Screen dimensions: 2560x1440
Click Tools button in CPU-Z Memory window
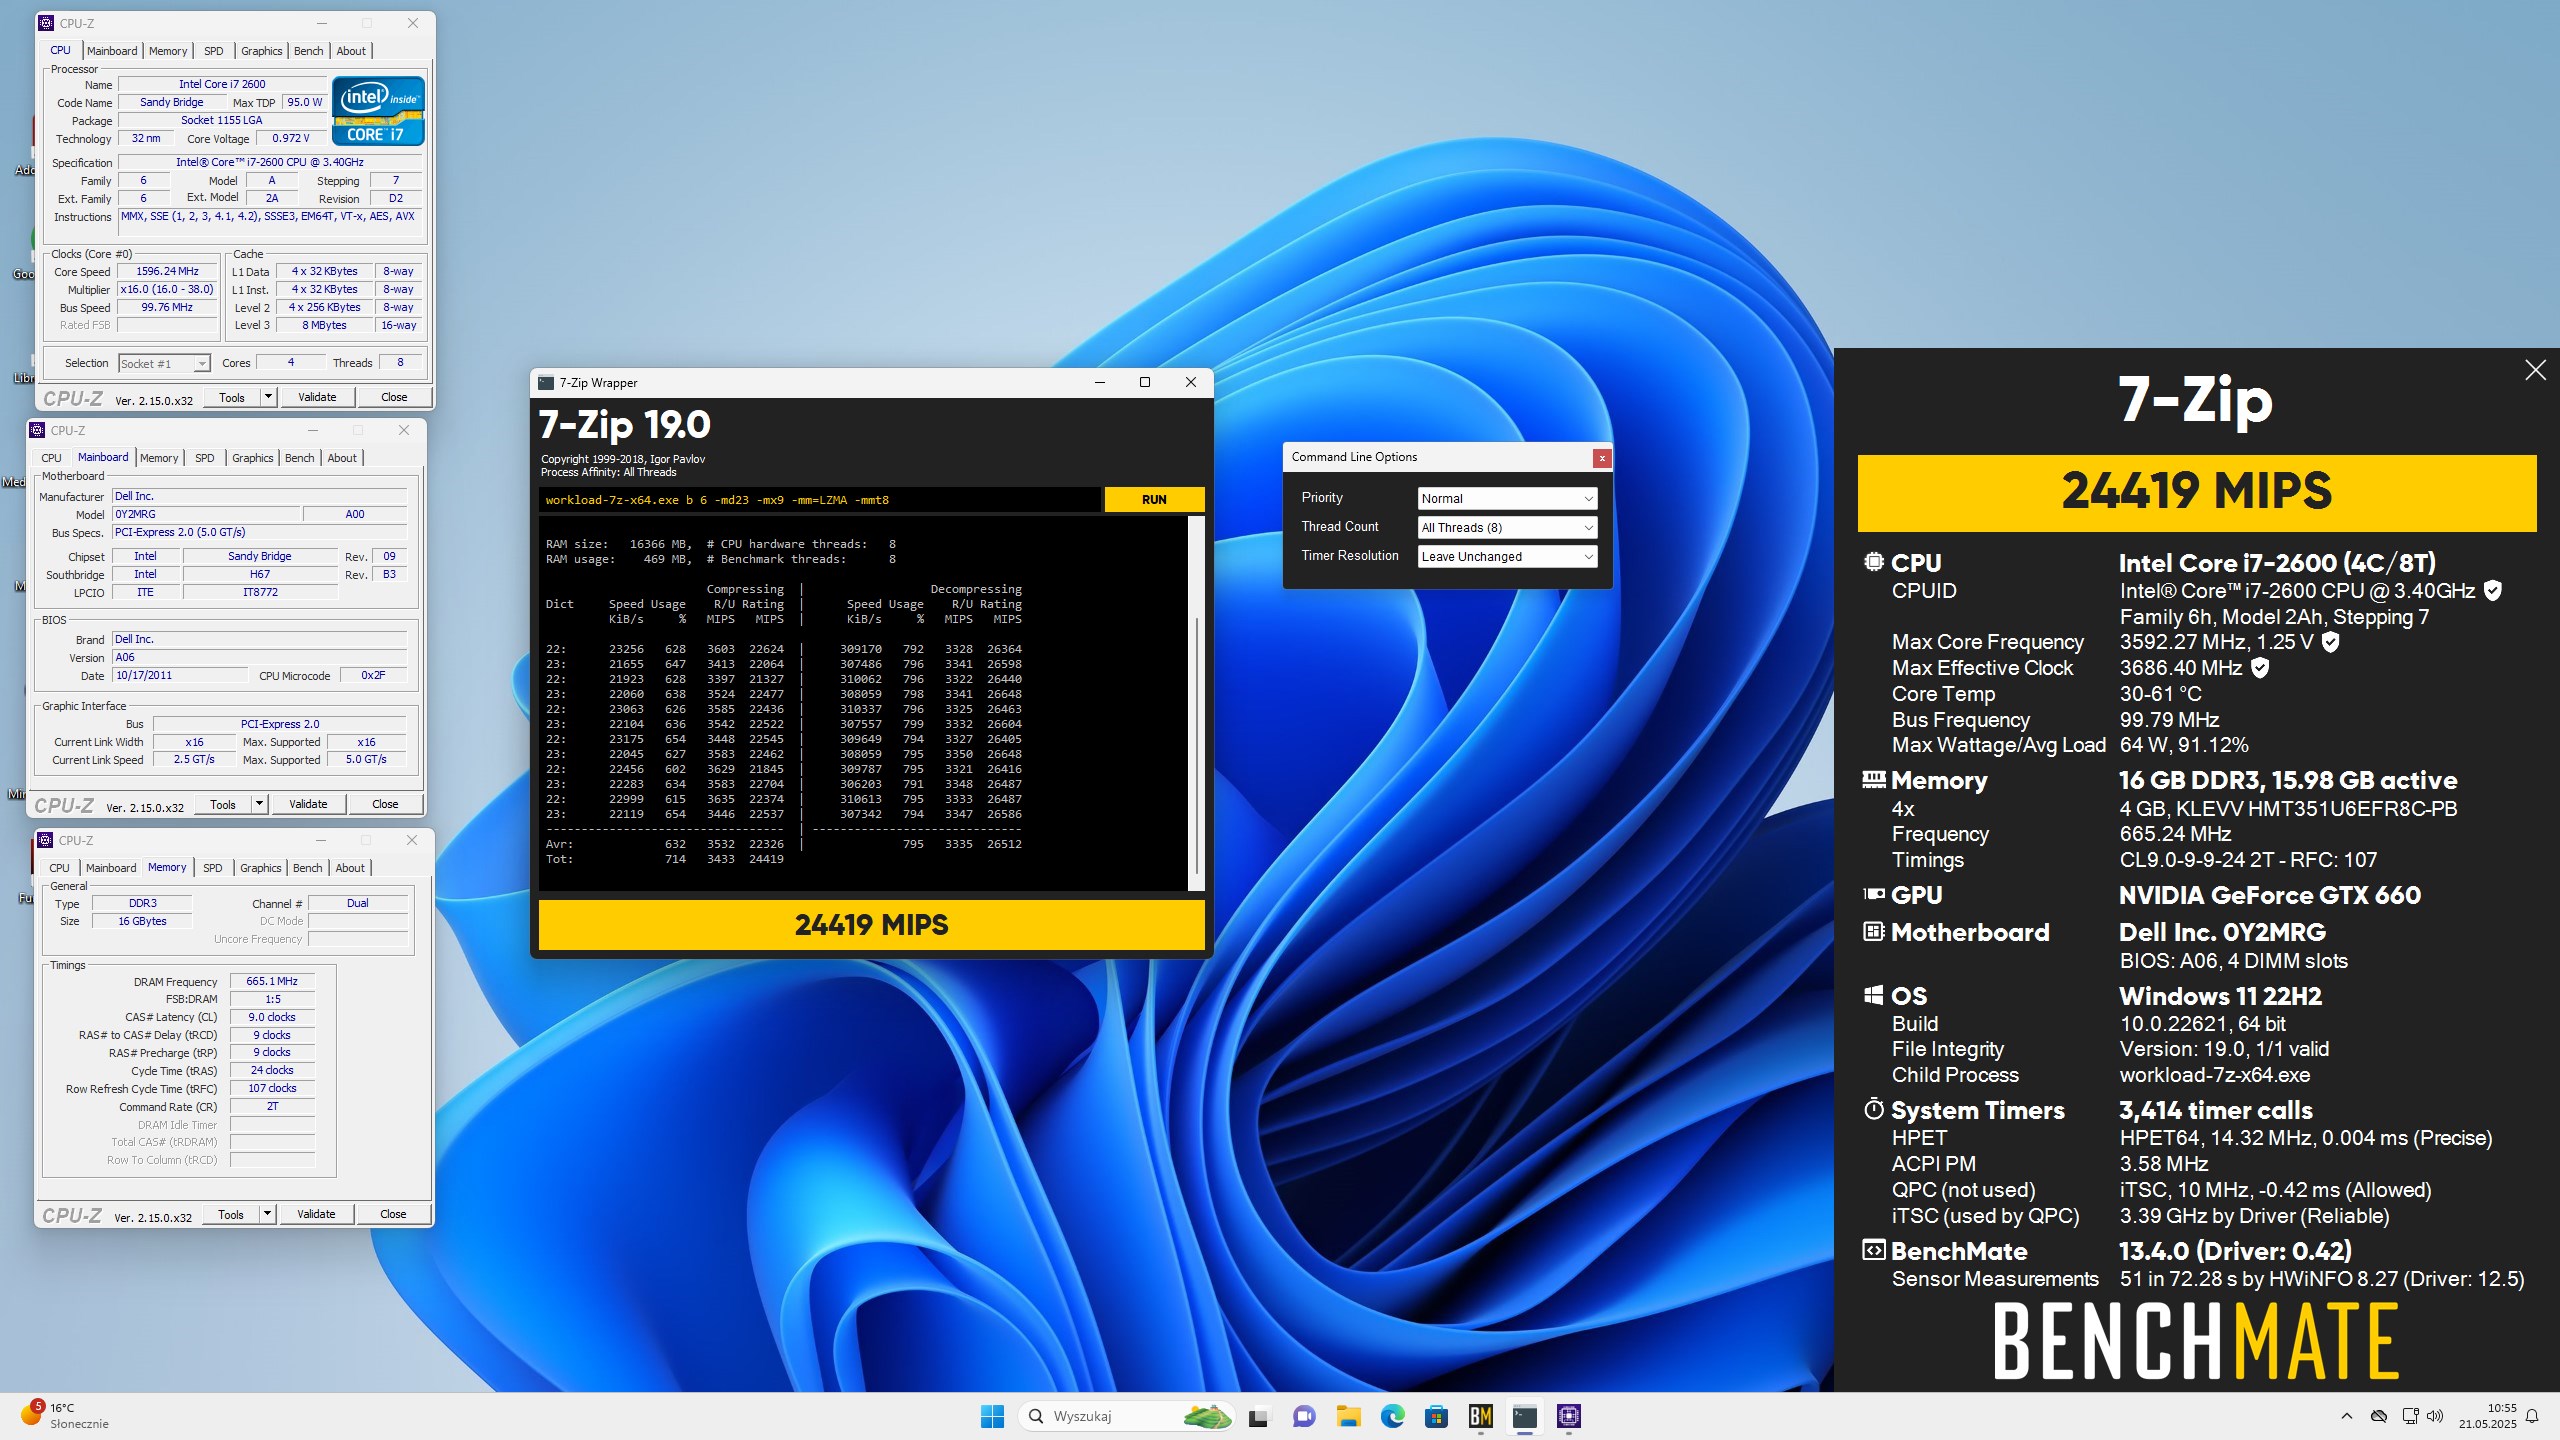point(231,1214)
